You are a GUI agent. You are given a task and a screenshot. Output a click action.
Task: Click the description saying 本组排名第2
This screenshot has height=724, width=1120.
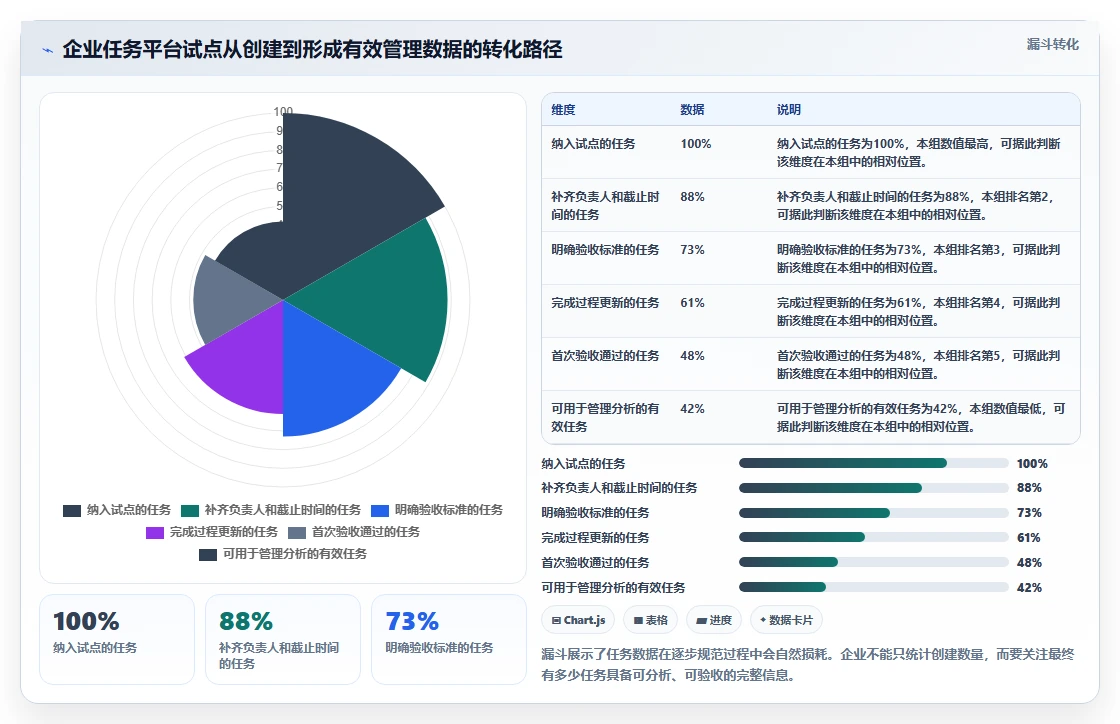point(916,205)
